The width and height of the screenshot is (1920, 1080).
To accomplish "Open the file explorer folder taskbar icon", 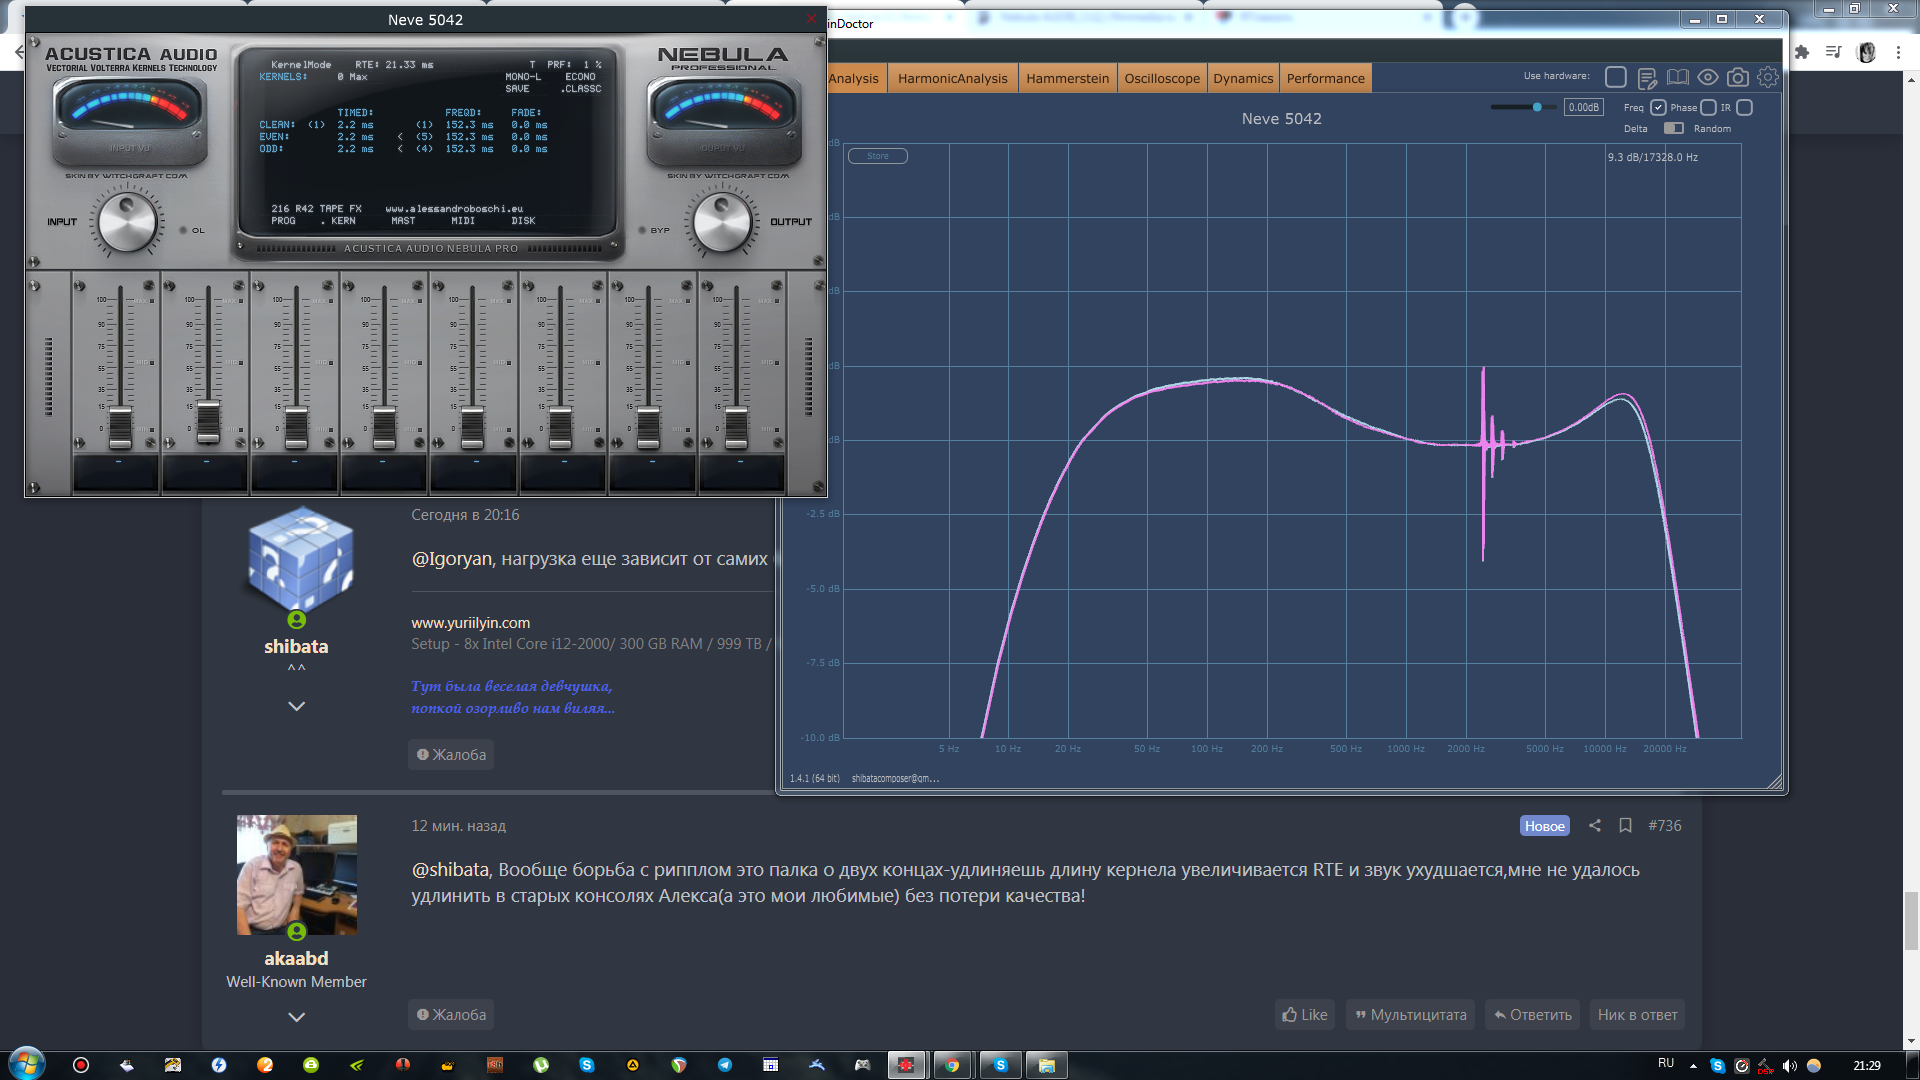I will pyautogui.click(x=1046, y=1065).
